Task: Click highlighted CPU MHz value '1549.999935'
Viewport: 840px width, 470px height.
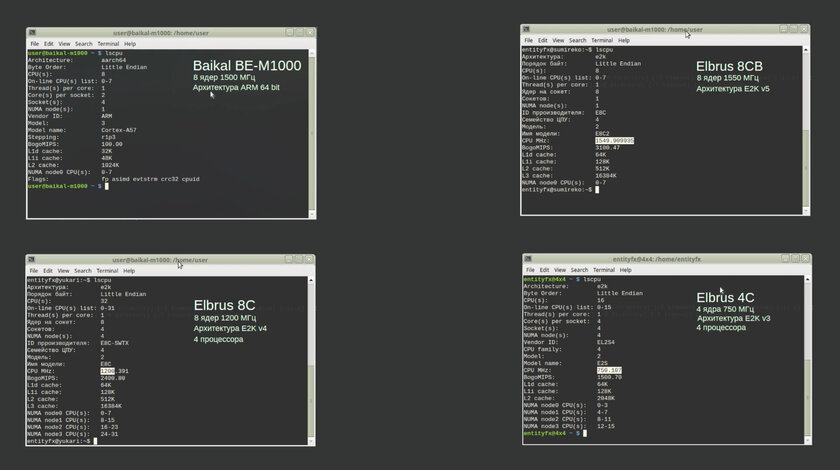Action: point(614,140)
